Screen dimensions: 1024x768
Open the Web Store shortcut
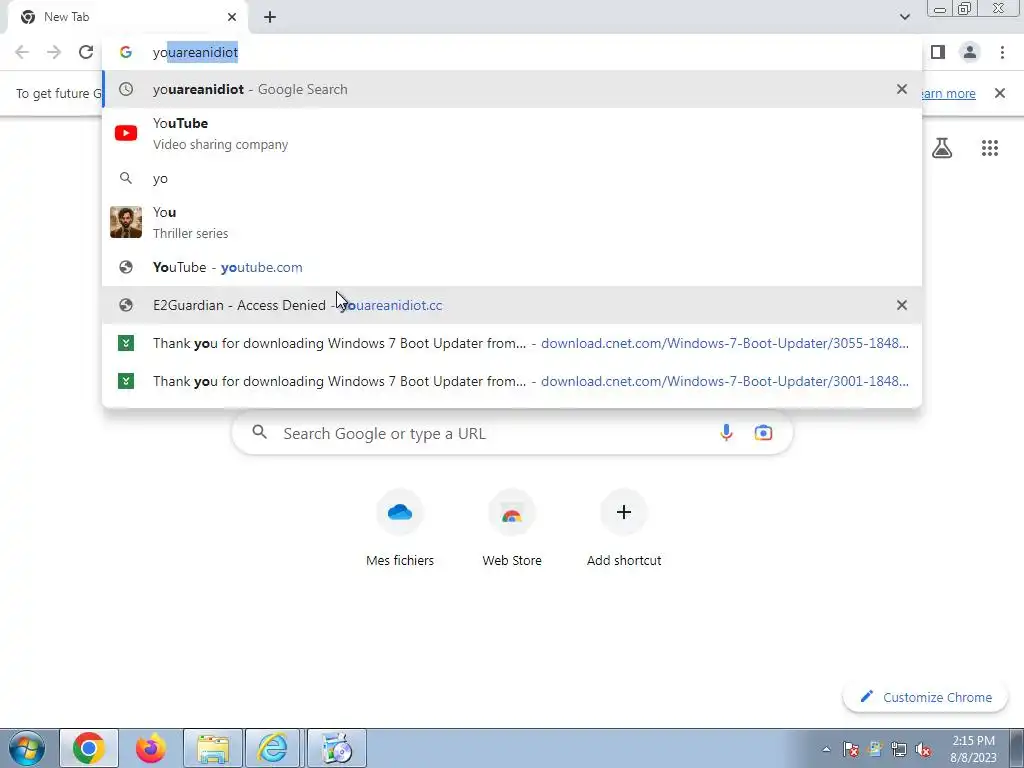tap(512, 529)
